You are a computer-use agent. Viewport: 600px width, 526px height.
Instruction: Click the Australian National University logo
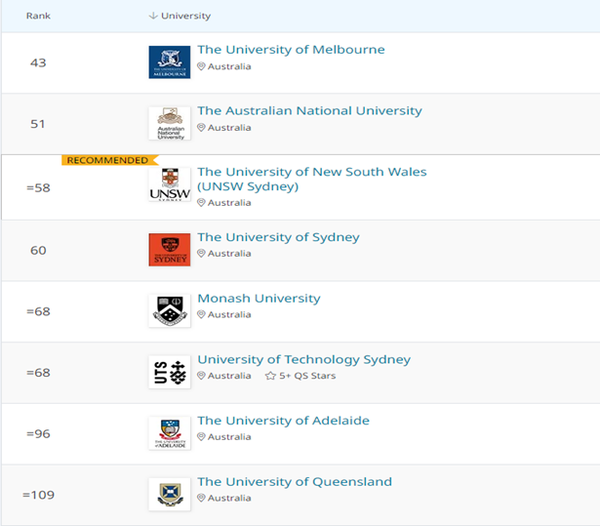pyautogui.click(x=168, y=122)
